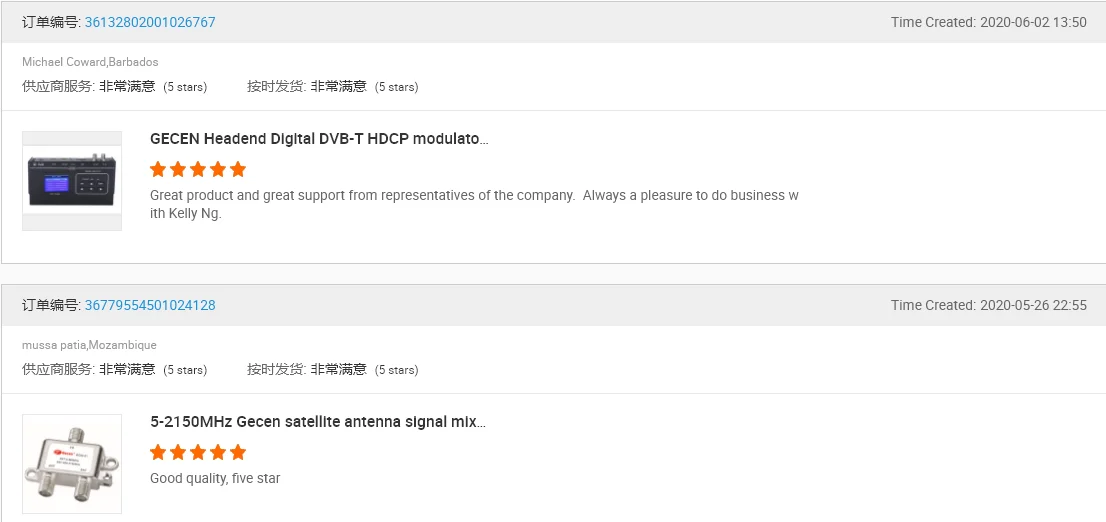1106x522 pixels.
Task: Click first star of the signal mixer rating
Action: [158, 452]
